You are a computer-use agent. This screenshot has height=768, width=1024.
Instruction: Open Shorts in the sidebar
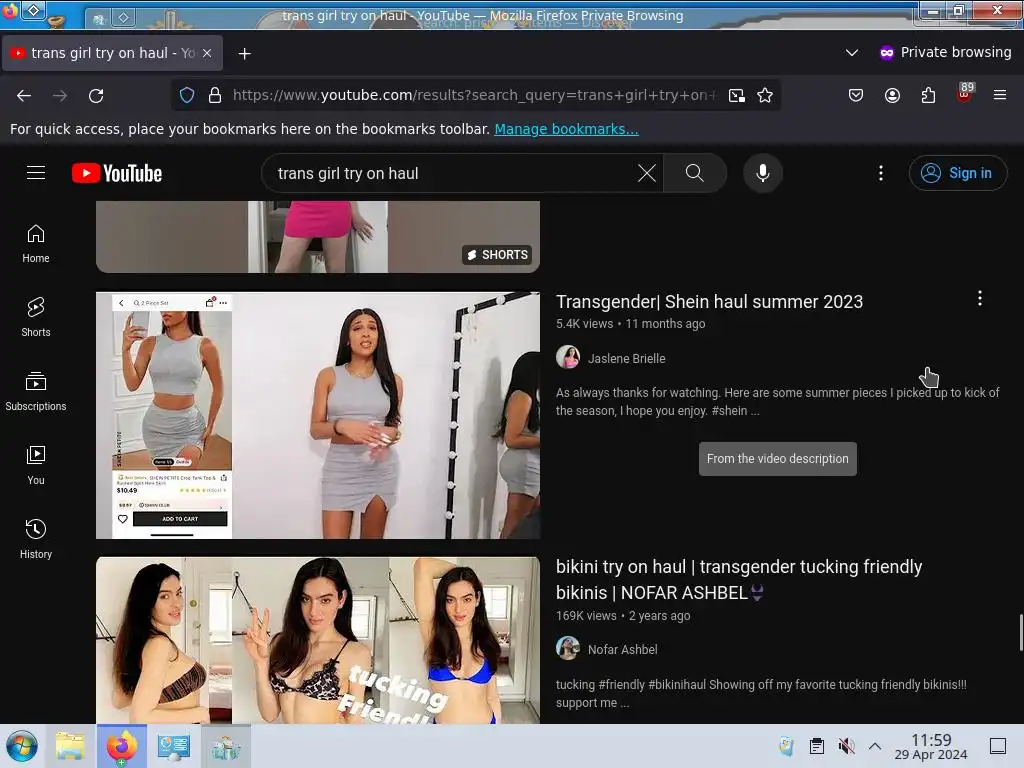click(36, 317)
